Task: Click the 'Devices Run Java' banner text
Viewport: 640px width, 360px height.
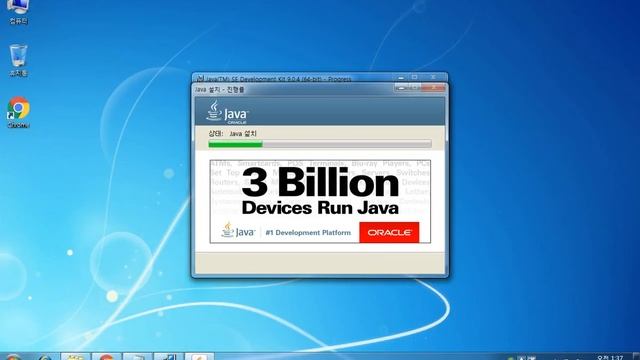Action: click(320, 208)
